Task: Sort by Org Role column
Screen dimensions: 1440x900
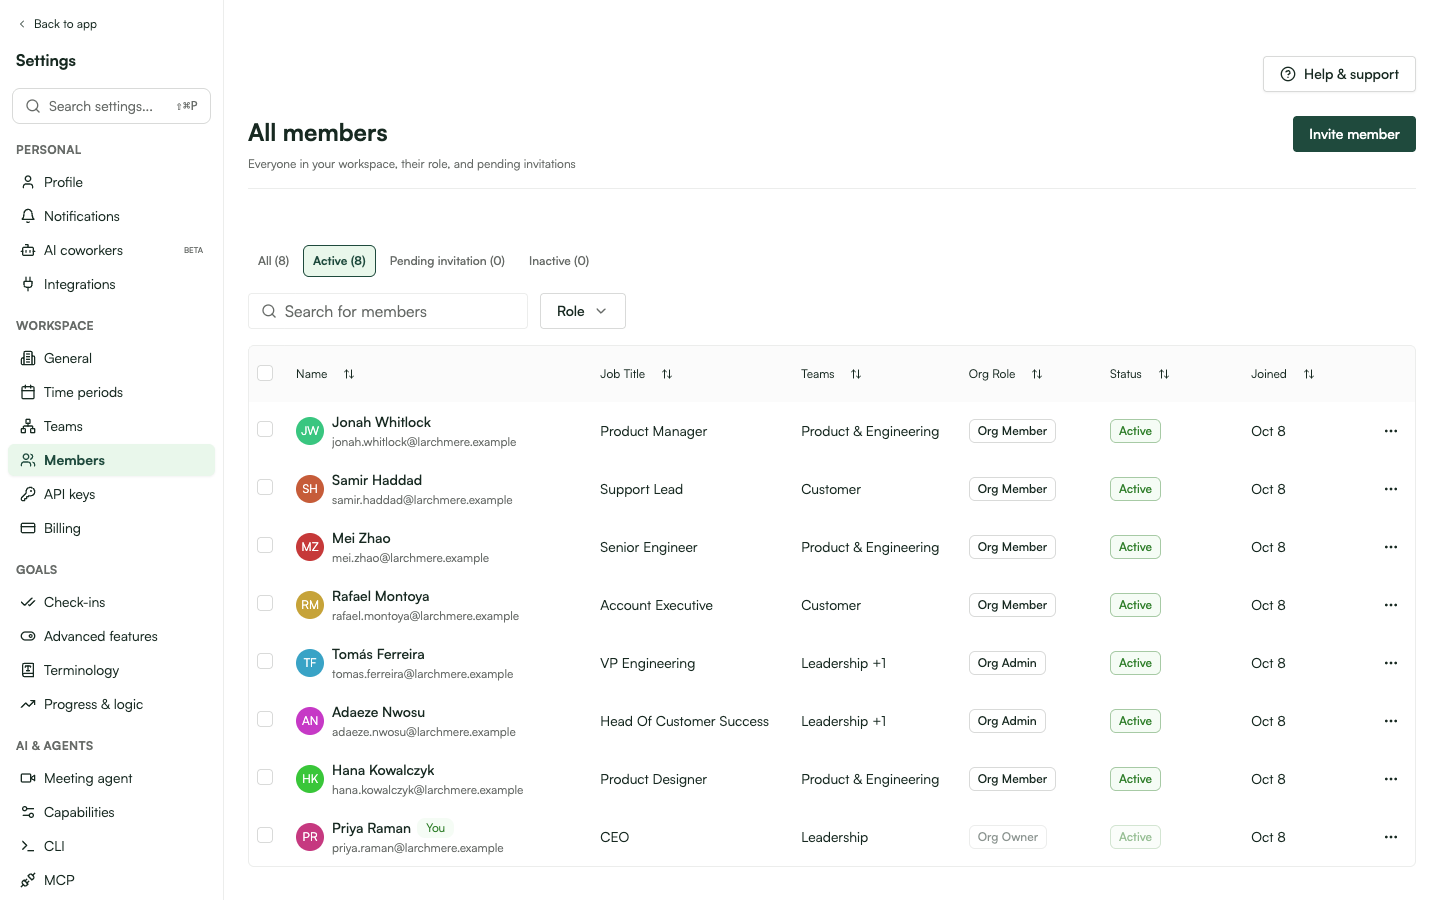Action: pyautogui.click(x=1037, y=374)
